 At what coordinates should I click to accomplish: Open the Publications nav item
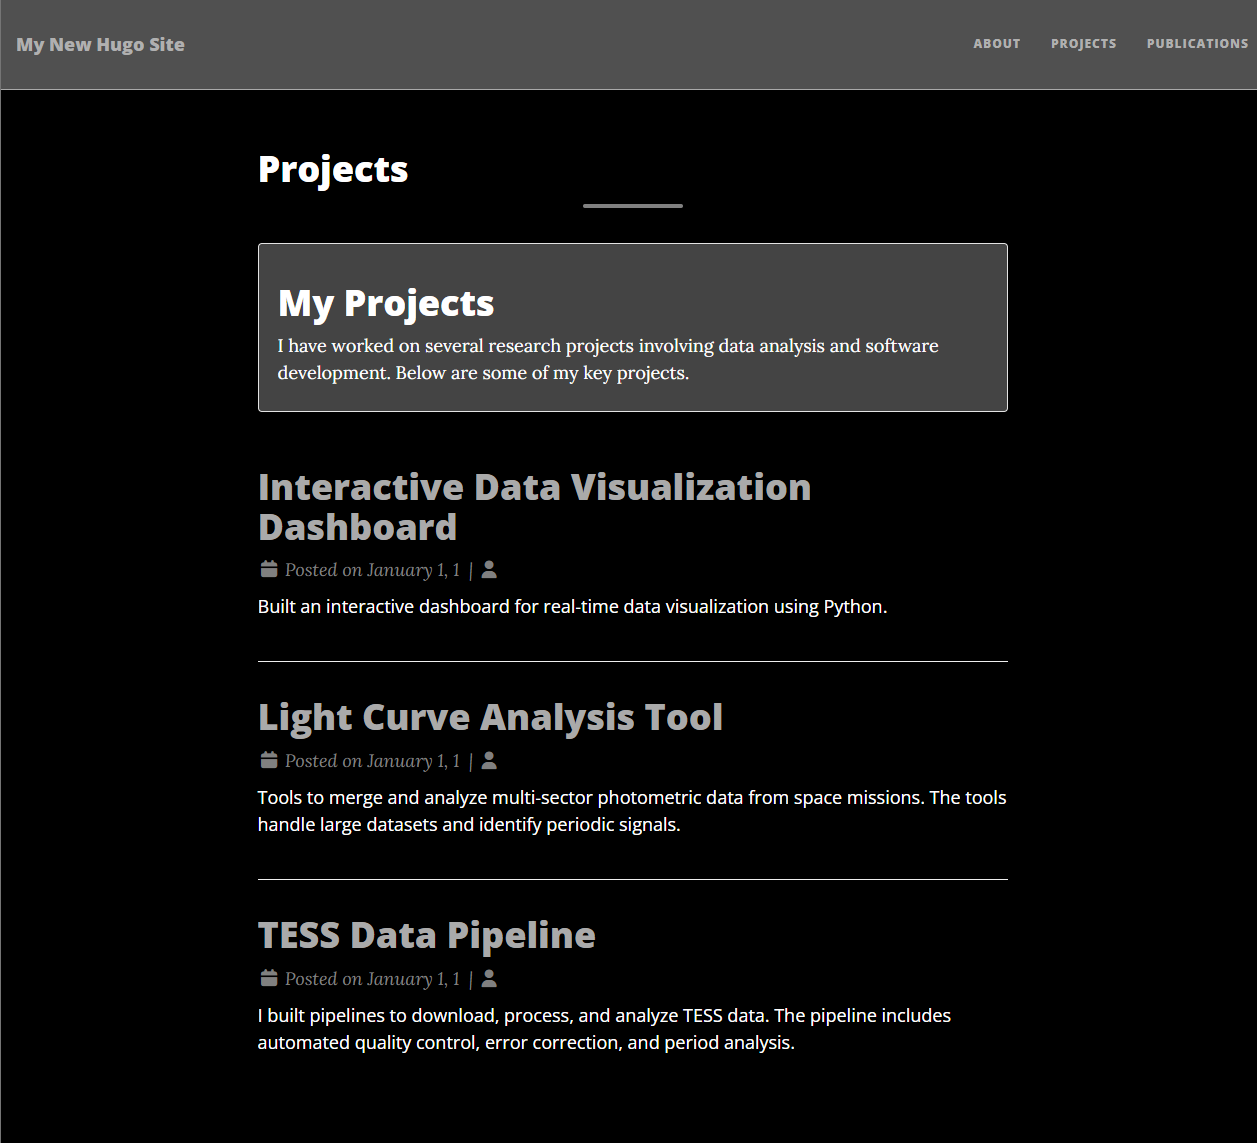1197,44
